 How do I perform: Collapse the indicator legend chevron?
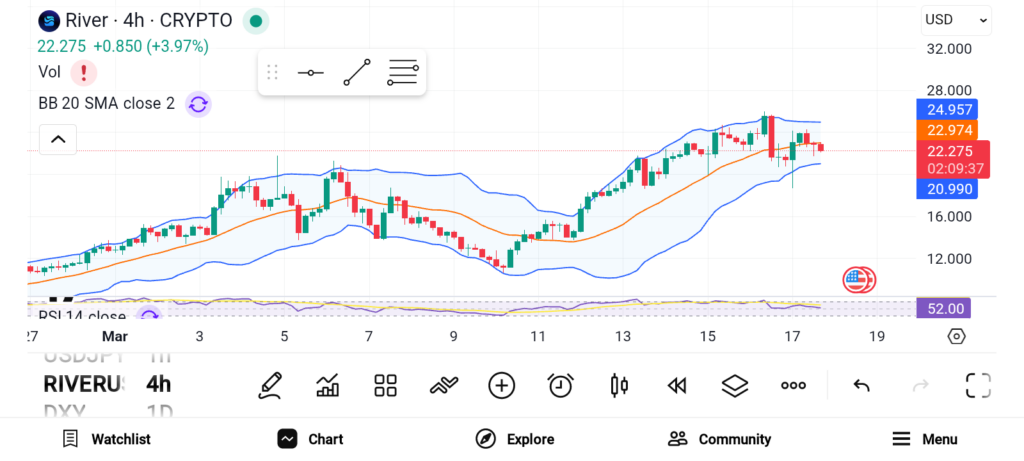tap(57, 139)
